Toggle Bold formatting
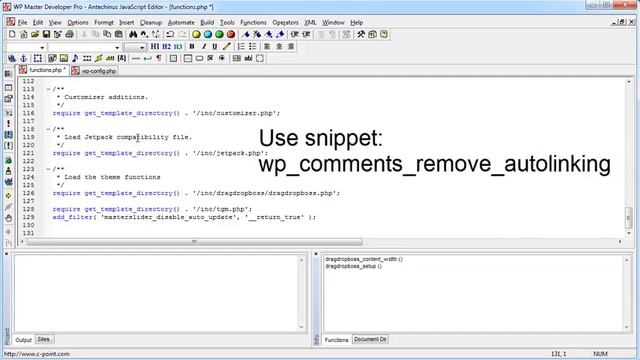Image resolution: width=640 pixels, height=360 pixels. click(192, 47)
